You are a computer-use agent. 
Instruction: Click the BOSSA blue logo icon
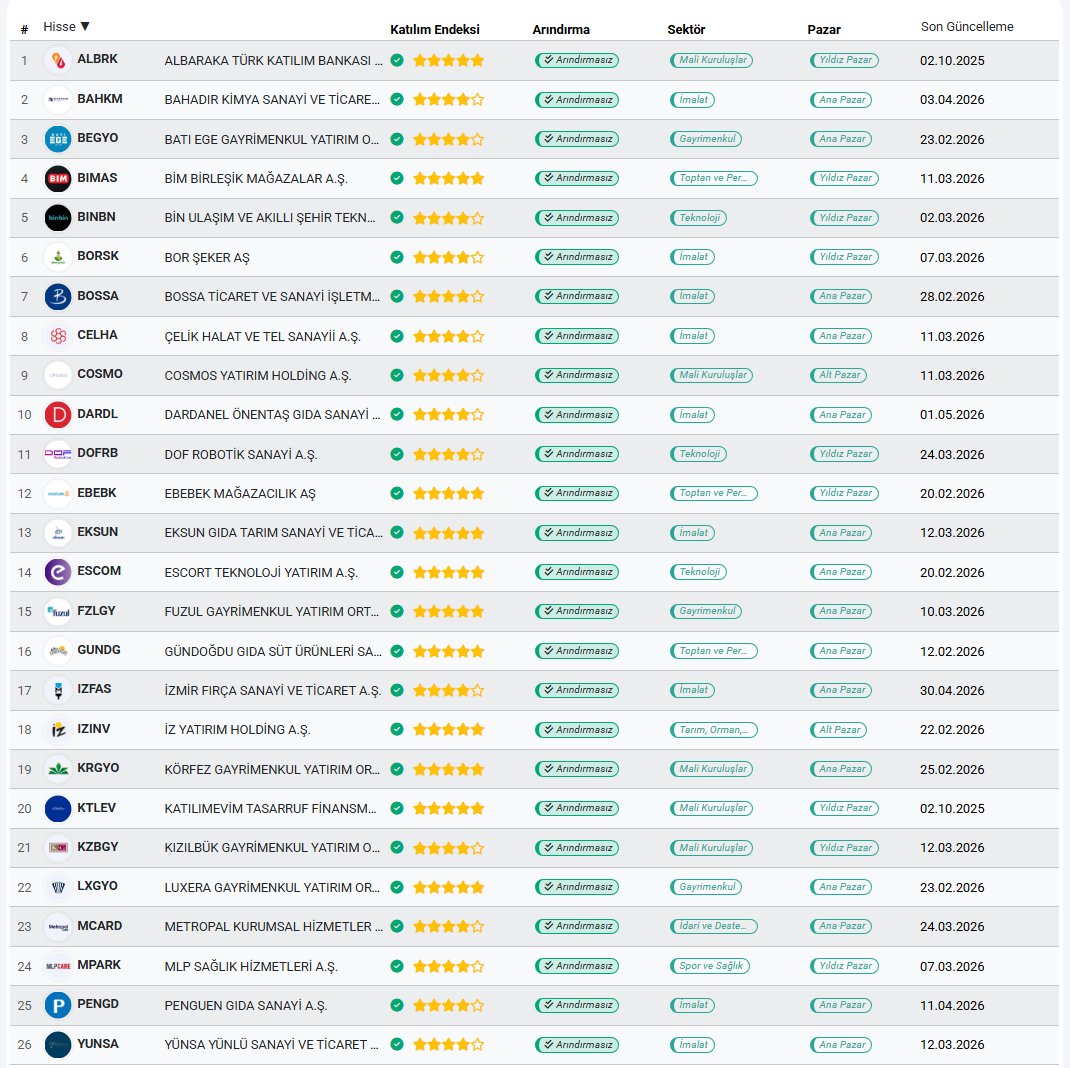click(x=58, y=297)
